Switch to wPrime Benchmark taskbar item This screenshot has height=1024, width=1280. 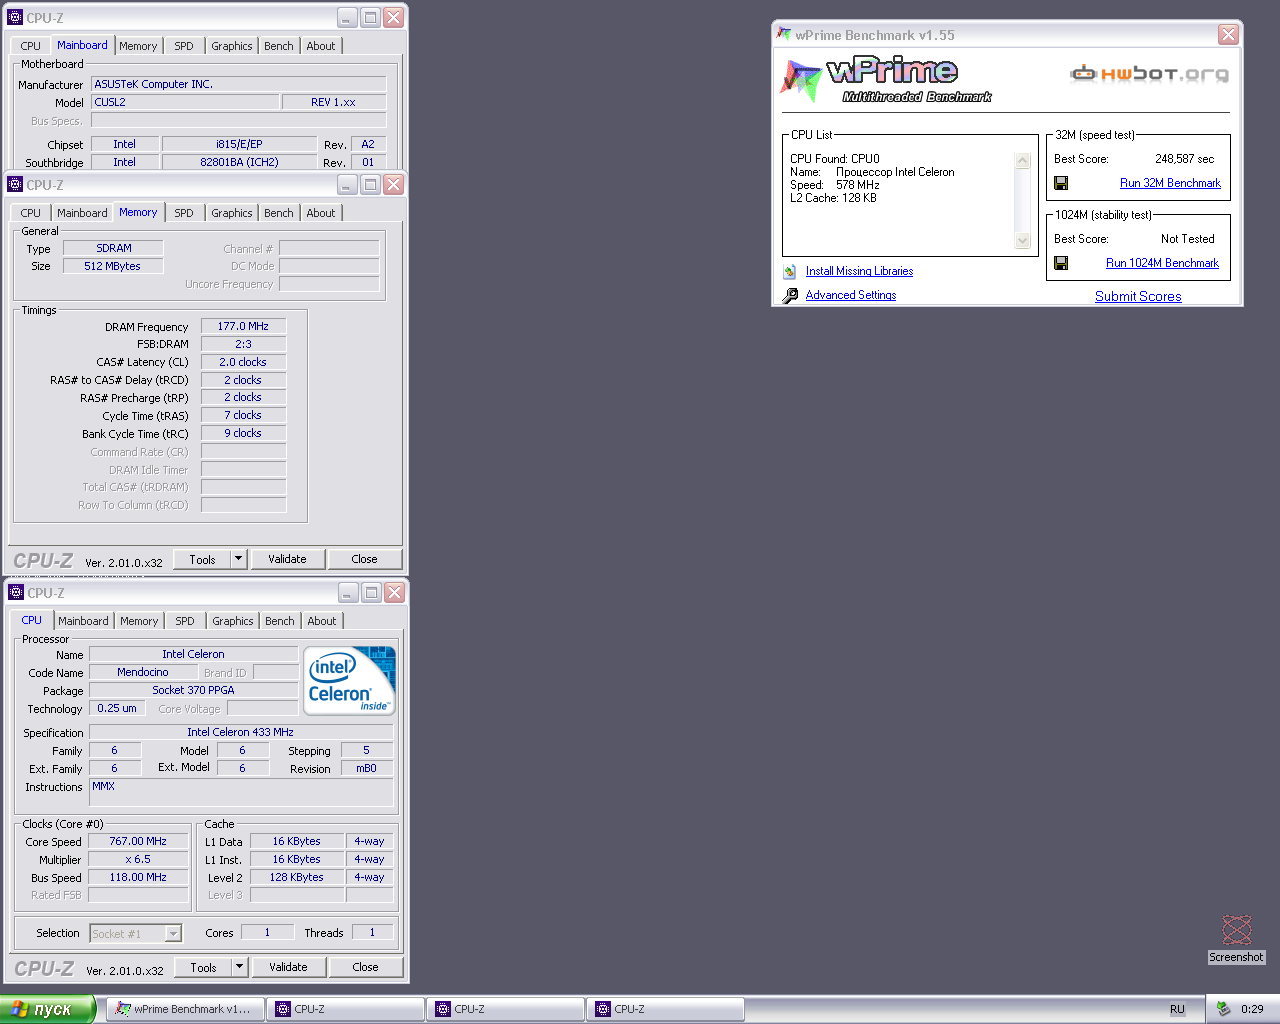(185, 1009)
